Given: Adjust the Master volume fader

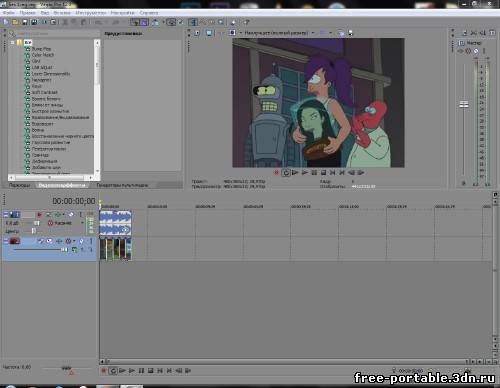Looking at the screenshot, I should 464,104.
